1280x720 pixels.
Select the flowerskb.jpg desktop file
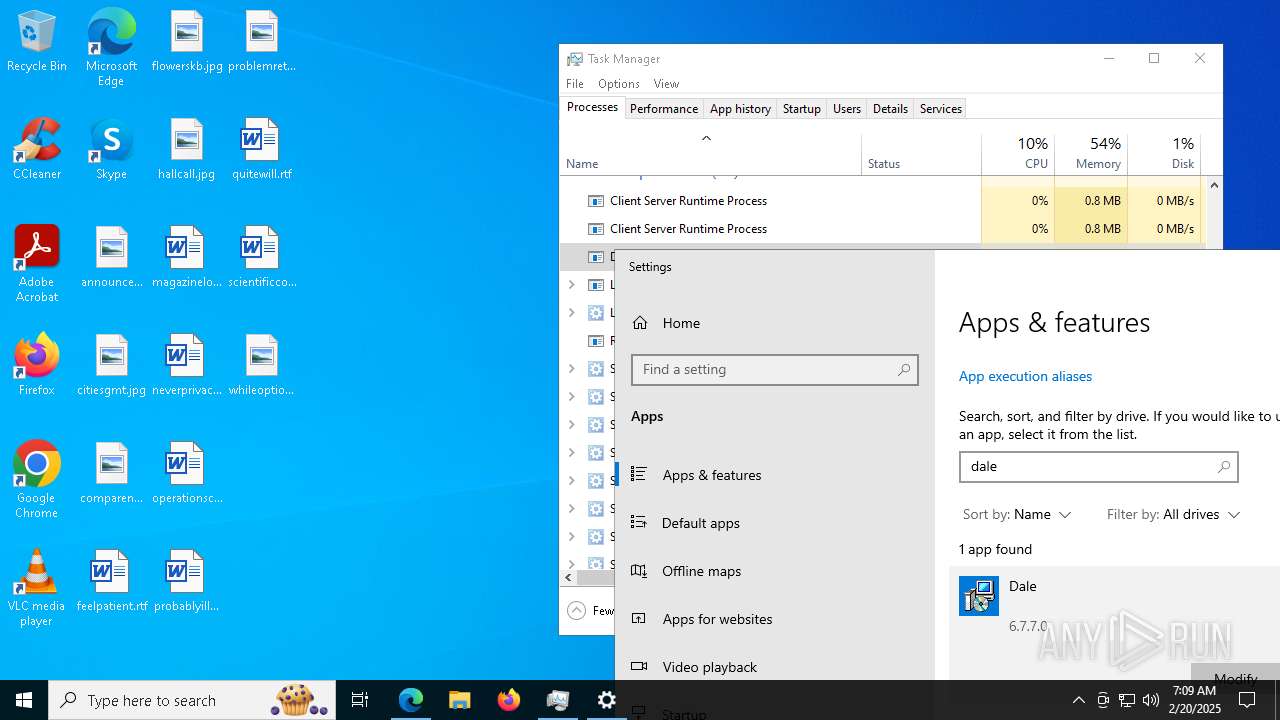187,42
